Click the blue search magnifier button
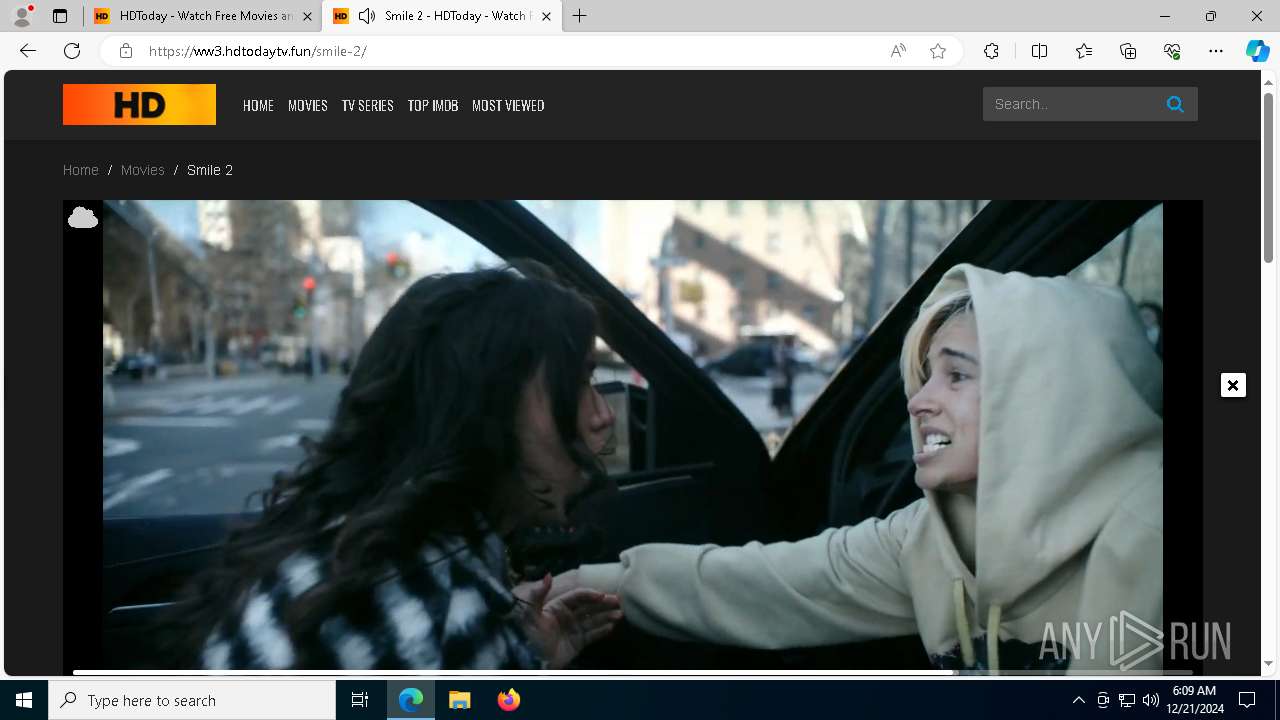The image size is (1280, 720). coord(1175,104)
